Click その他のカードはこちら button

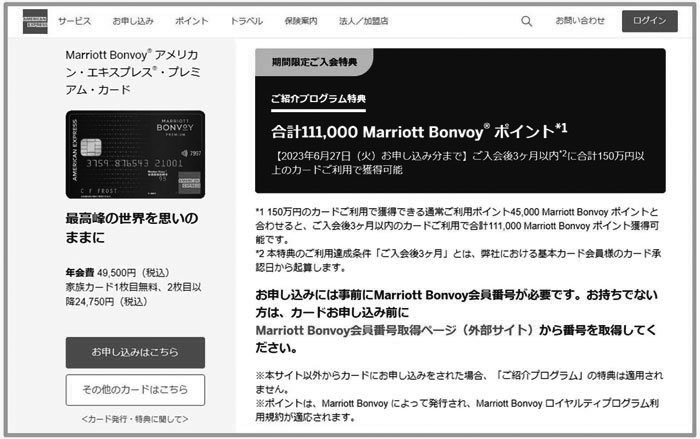pos(135,389)
